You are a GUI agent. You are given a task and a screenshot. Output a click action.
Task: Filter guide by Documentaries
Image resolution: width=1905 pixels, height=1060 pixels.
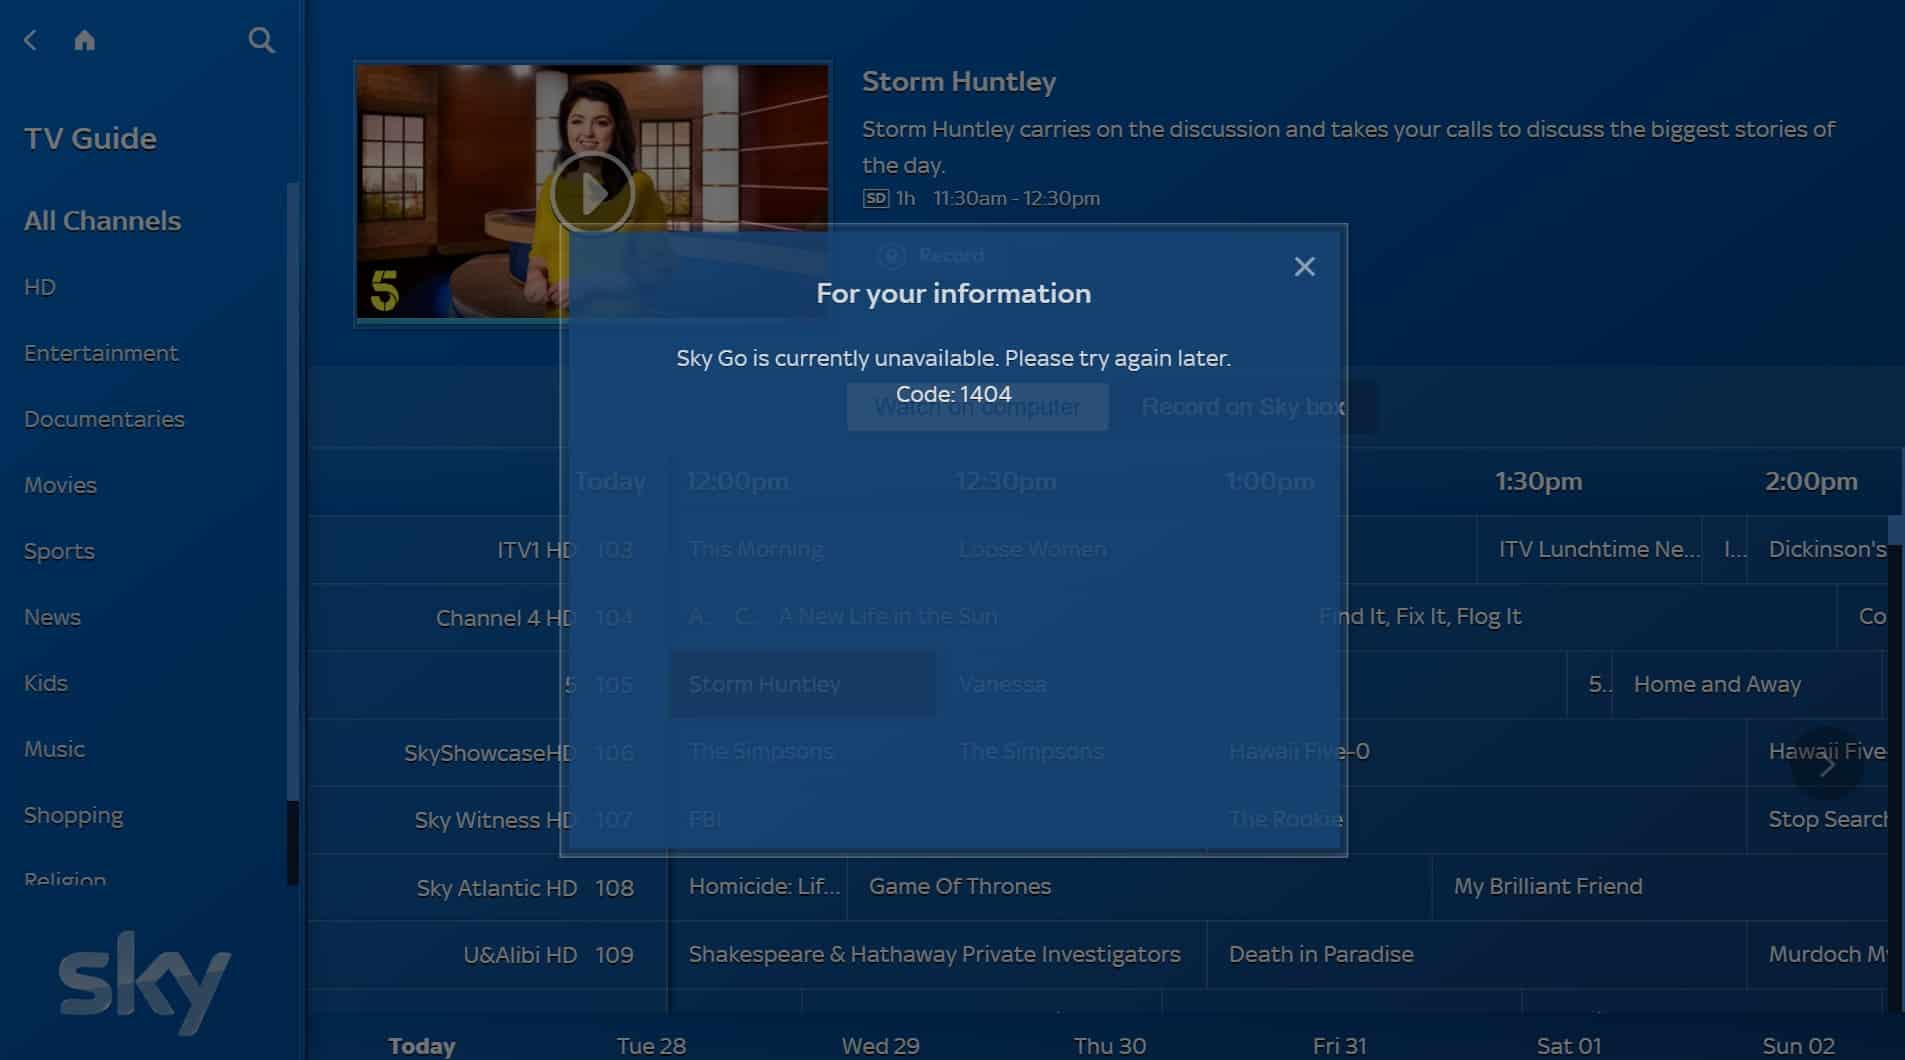point(104,419)
